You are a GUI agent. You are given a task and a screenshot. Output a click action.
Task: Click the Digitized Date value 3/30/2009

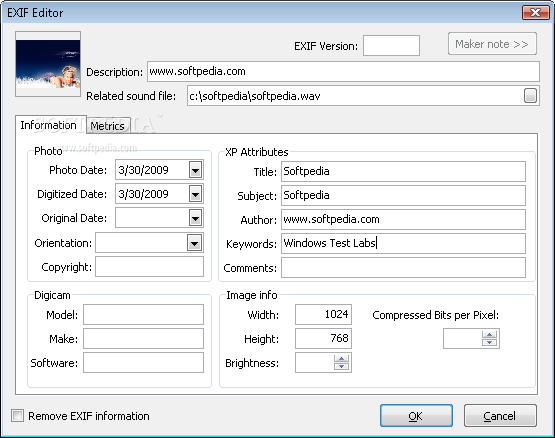(x=143, y=194)
